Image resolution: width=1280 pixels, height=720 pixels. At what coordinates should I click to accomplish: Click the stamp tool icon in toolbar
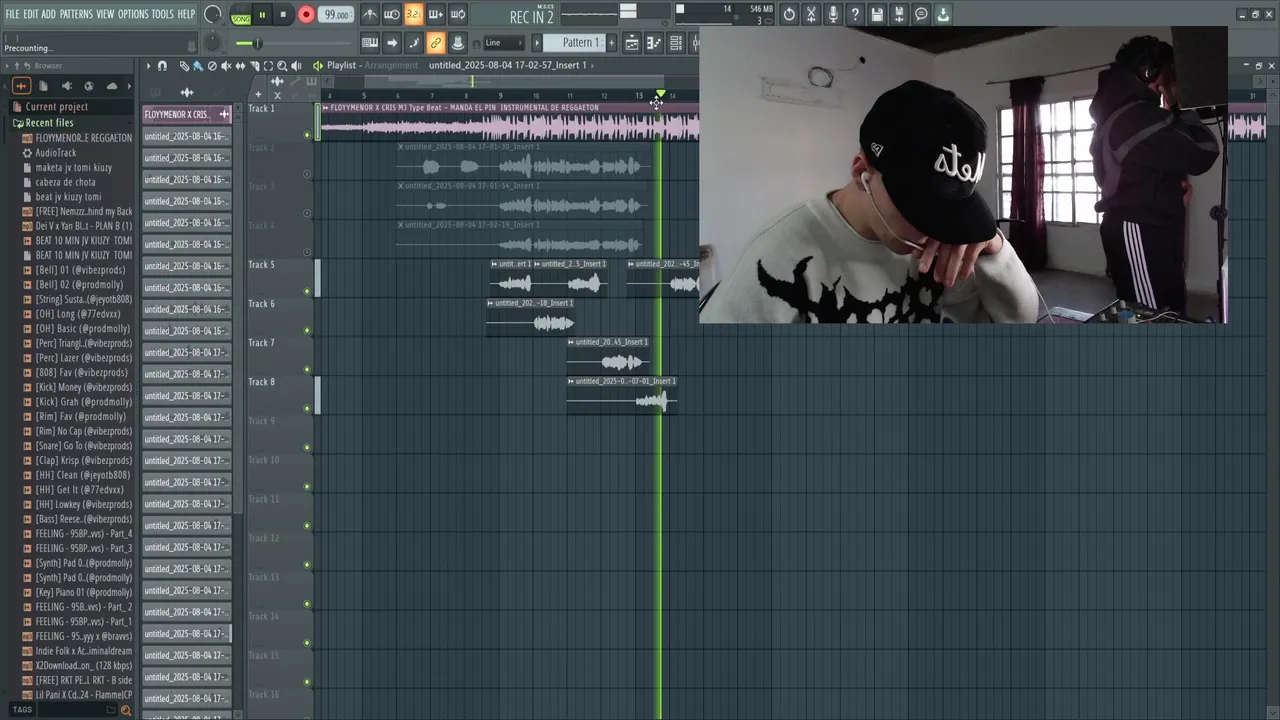point(458,42)
